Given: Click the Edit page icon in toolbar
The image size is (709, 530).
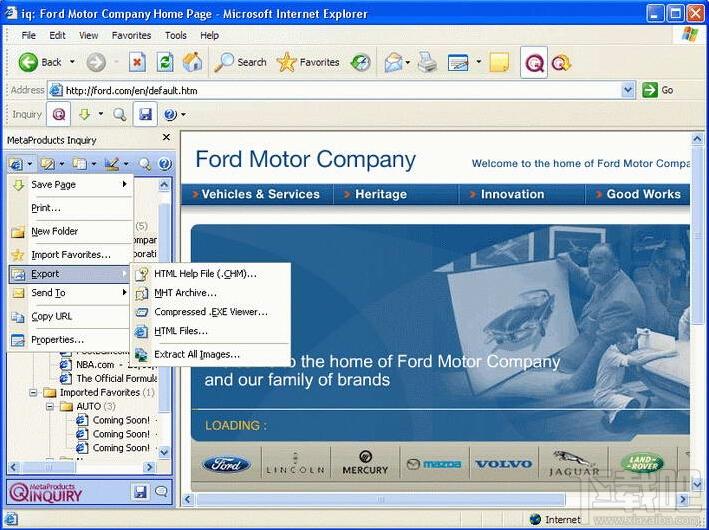Looking at the screenshot, I should 458,62.
